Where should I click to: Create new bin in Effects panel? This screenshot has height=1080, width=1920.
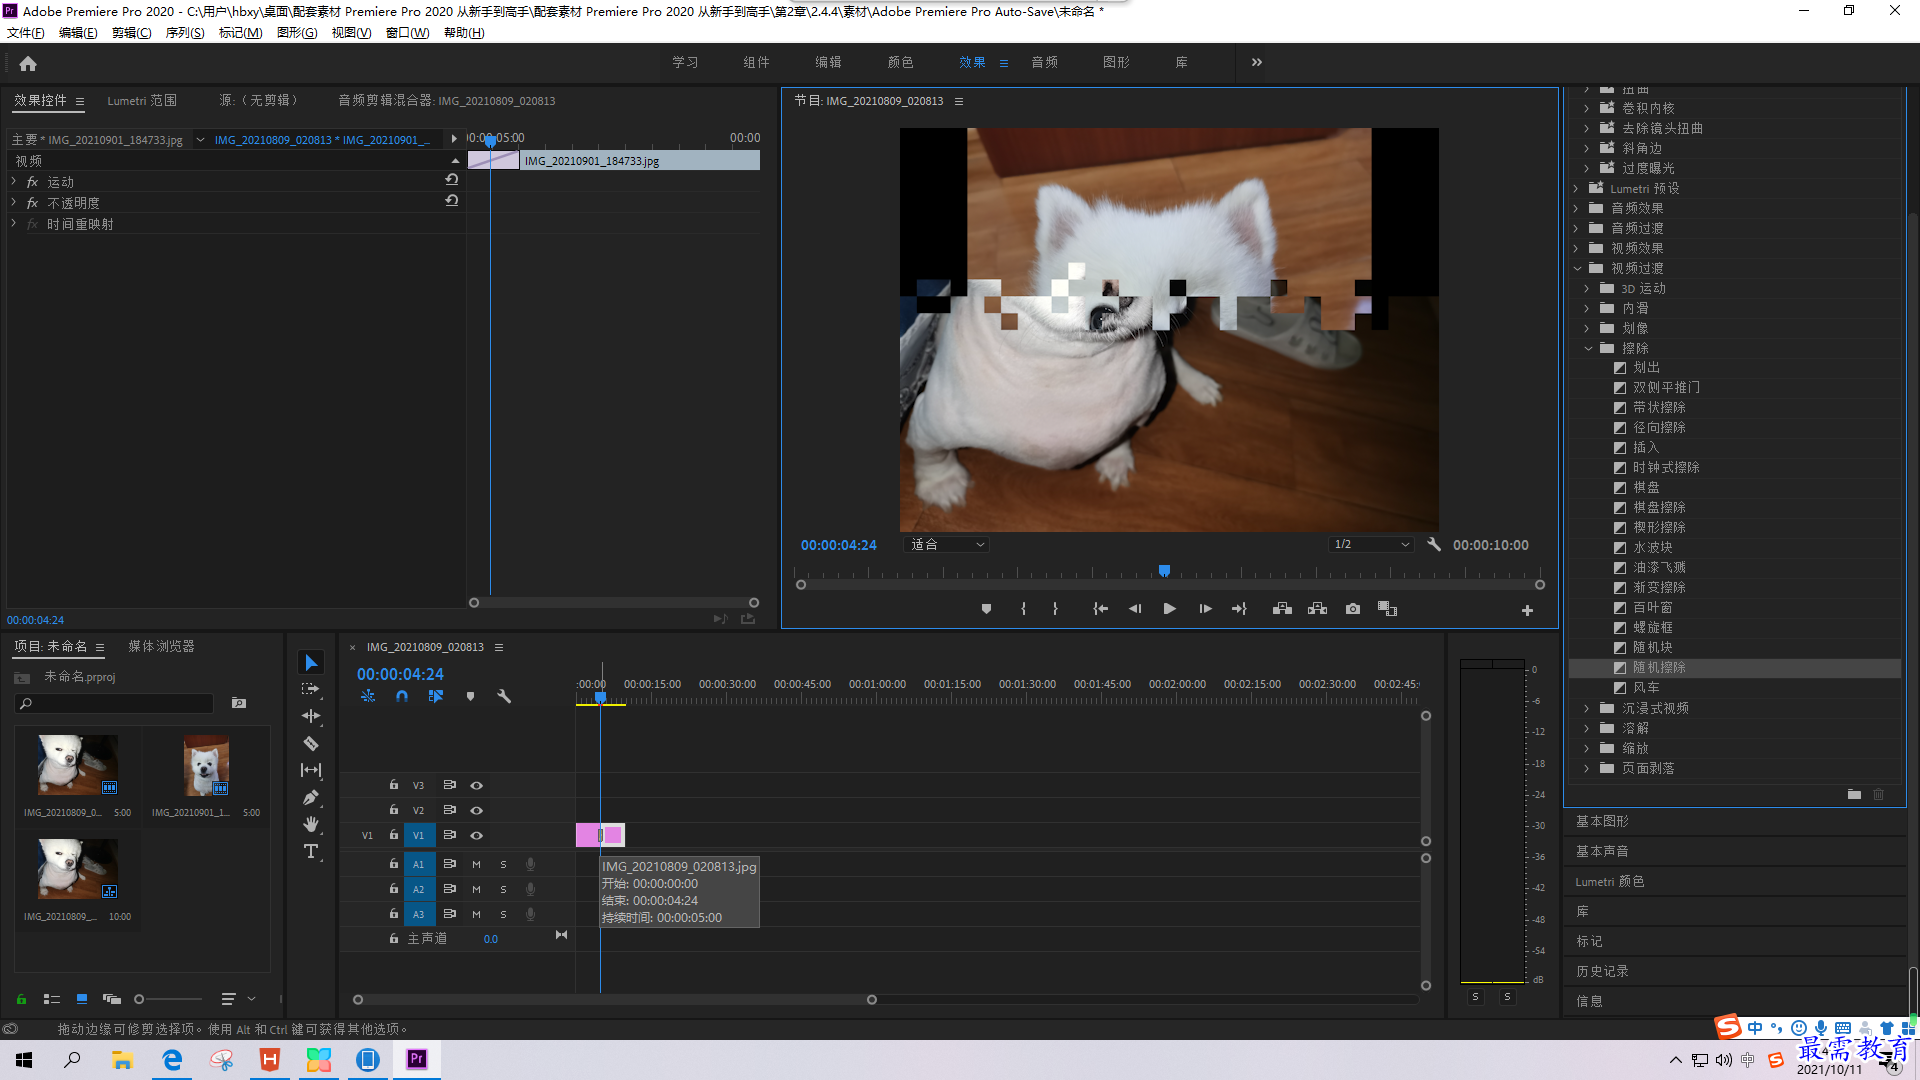(x=1854, y=794)
